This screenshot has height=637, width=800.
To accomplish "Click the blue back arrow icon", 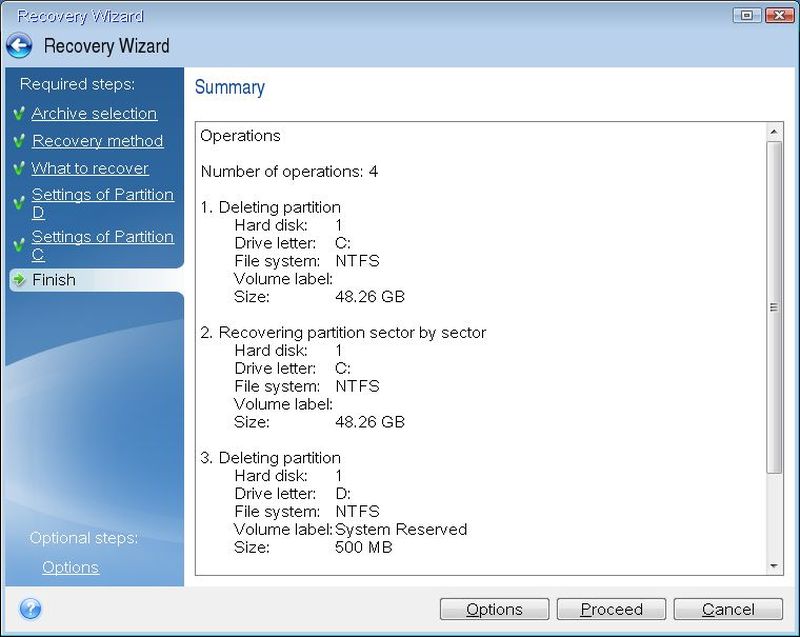I will tap(19, 46).
